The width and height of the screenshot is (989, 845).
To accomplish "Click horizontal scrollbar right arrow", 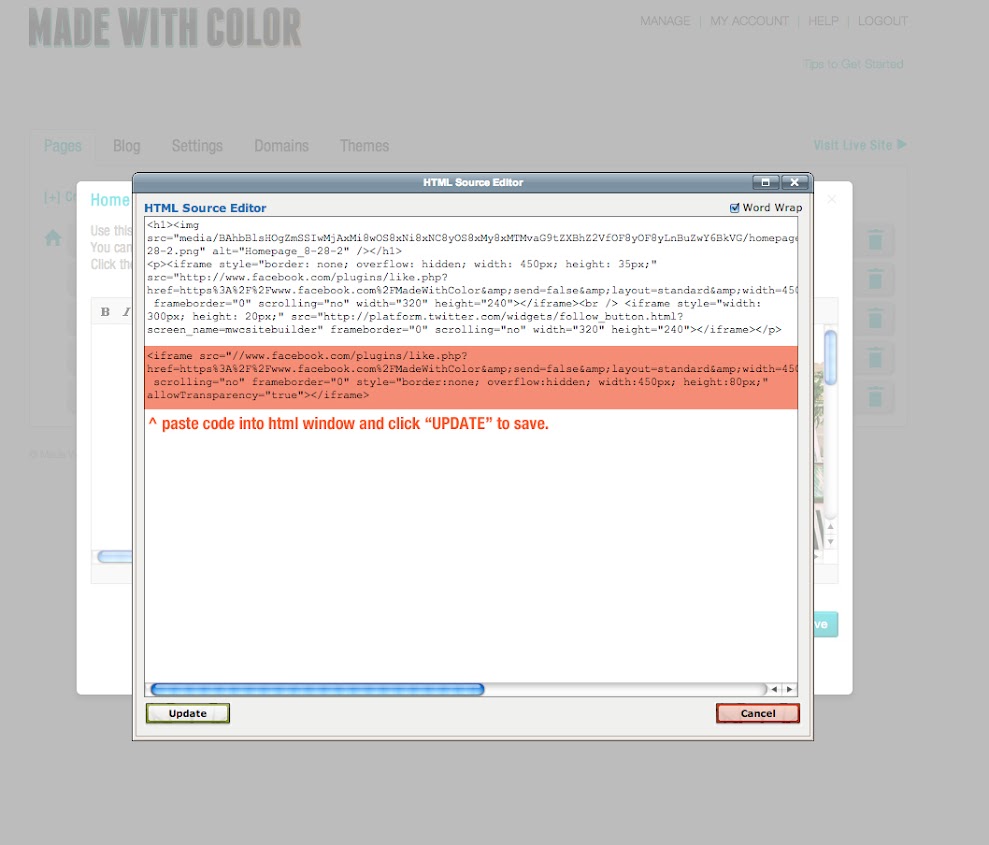I will tap(789, 689).
